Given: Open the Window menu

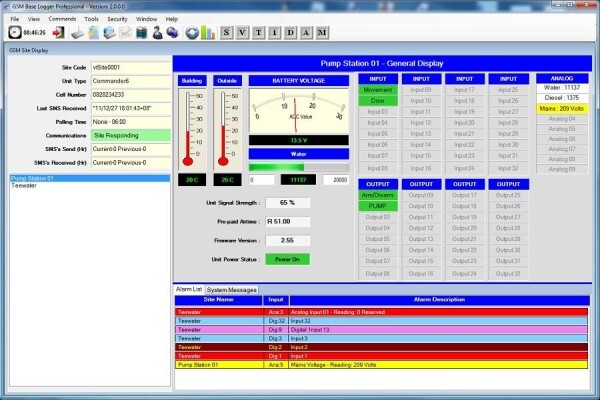Looking at the screenshot, I should (x=146, y=19).
